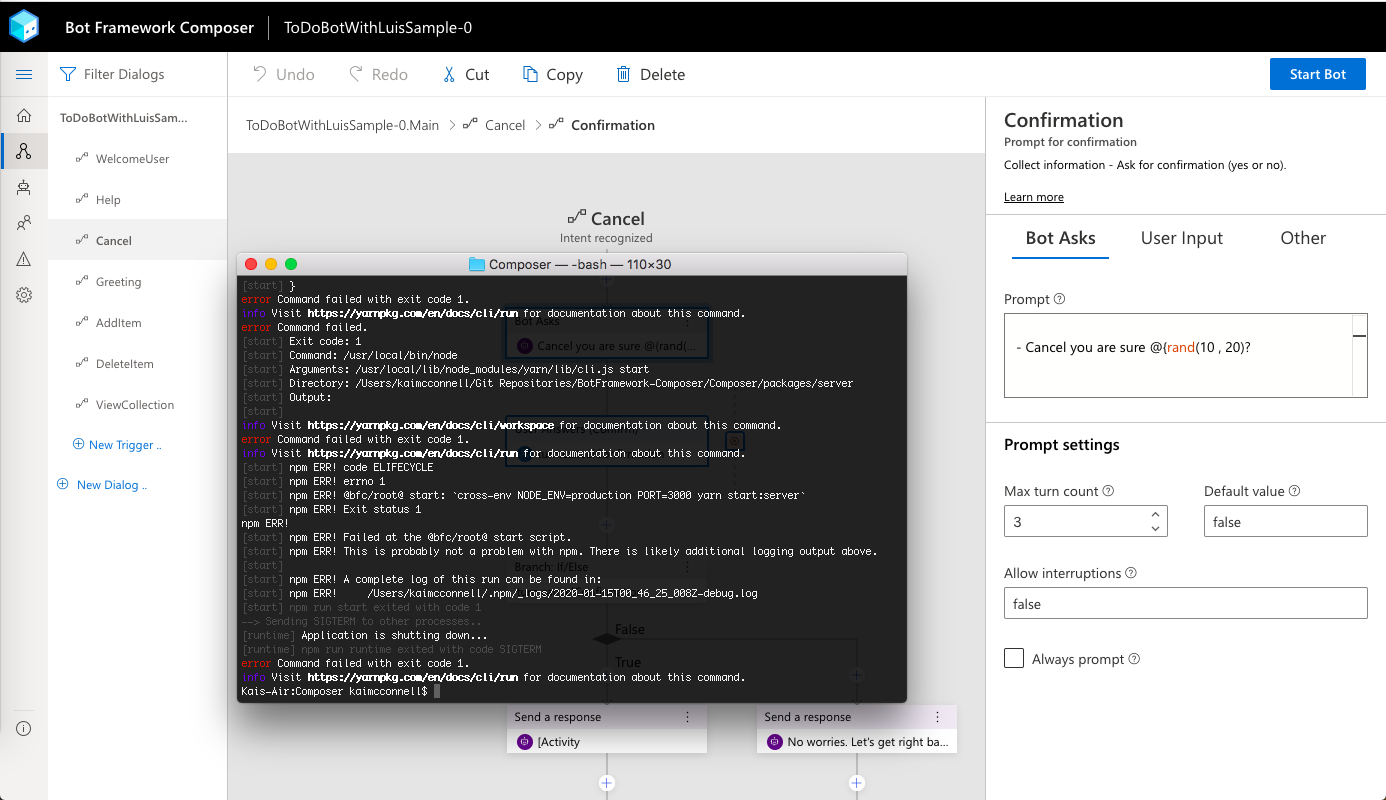The height and width of the screenshot is (800, 1386).
Task: Enable the Always prompt checkbox
Action: point(1014,658)
